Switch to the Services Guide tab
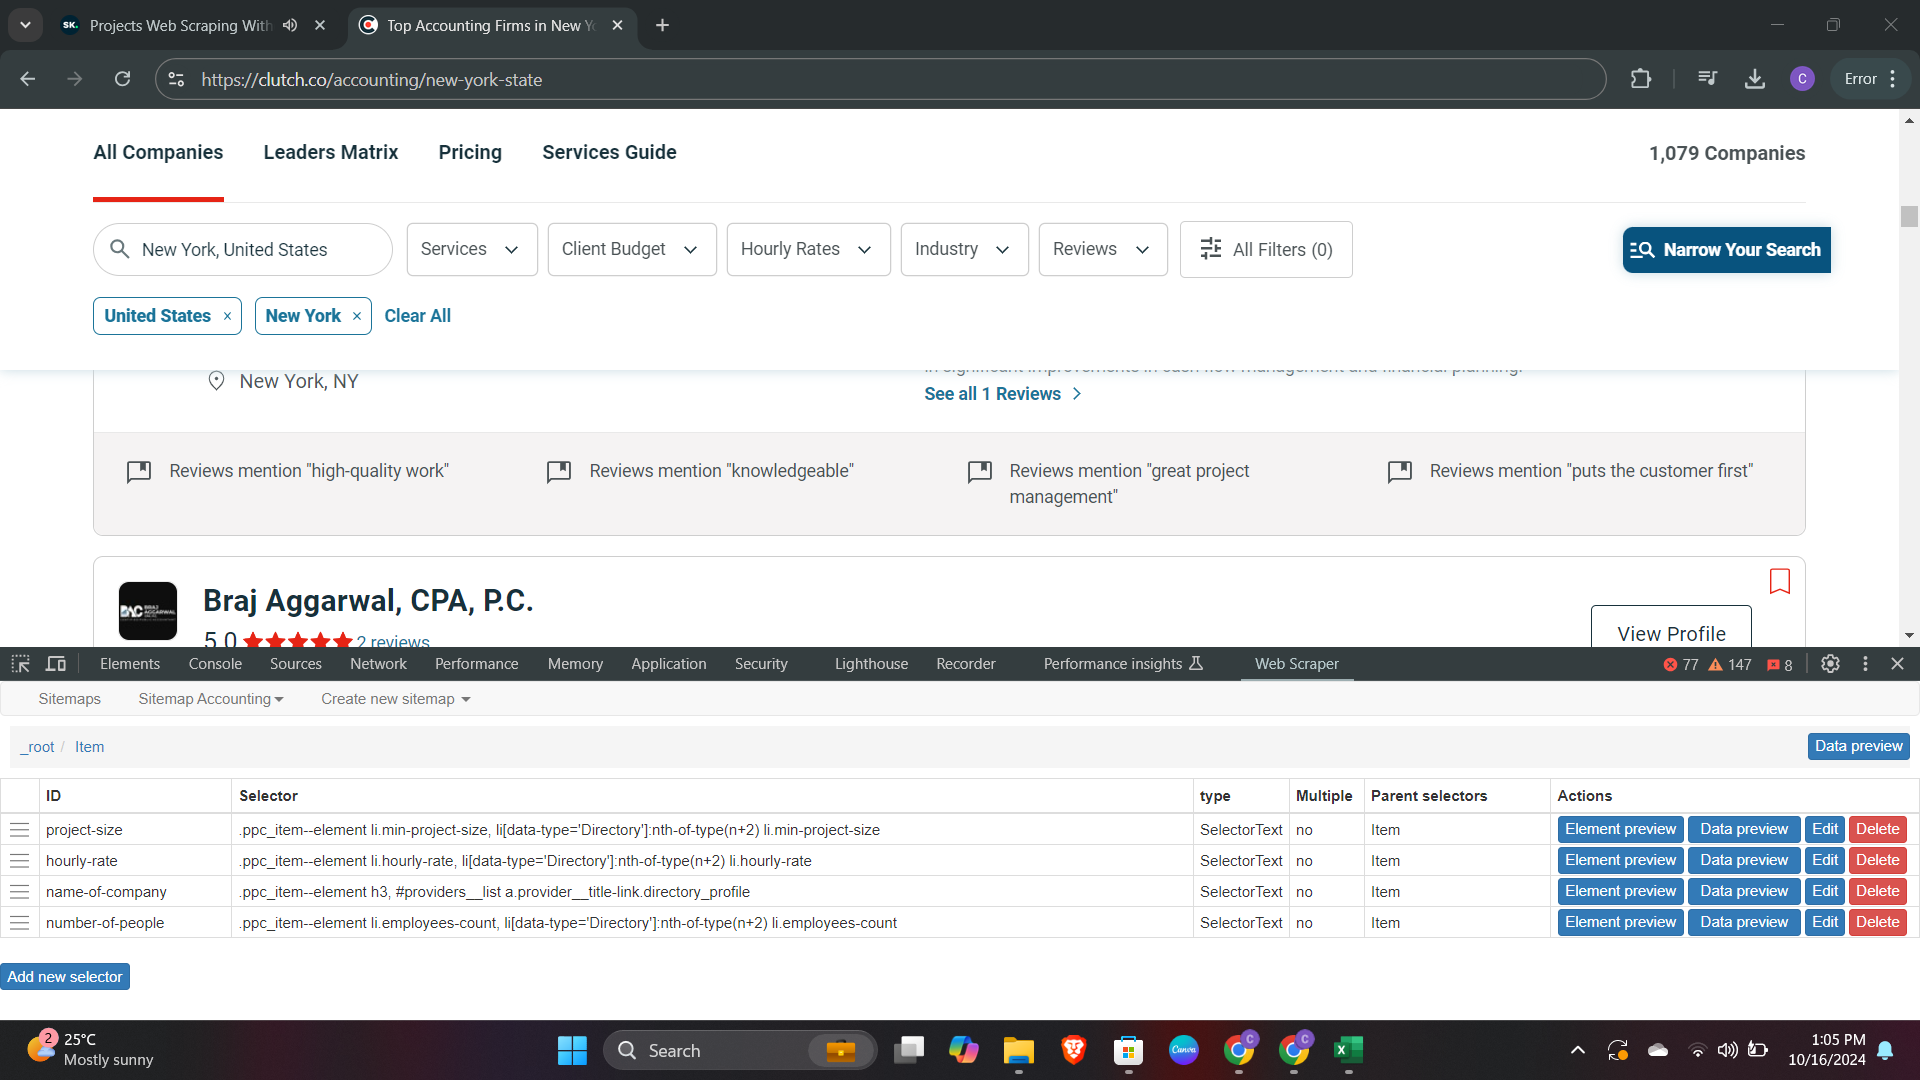1920x1080 pixels. pos(609,153)
